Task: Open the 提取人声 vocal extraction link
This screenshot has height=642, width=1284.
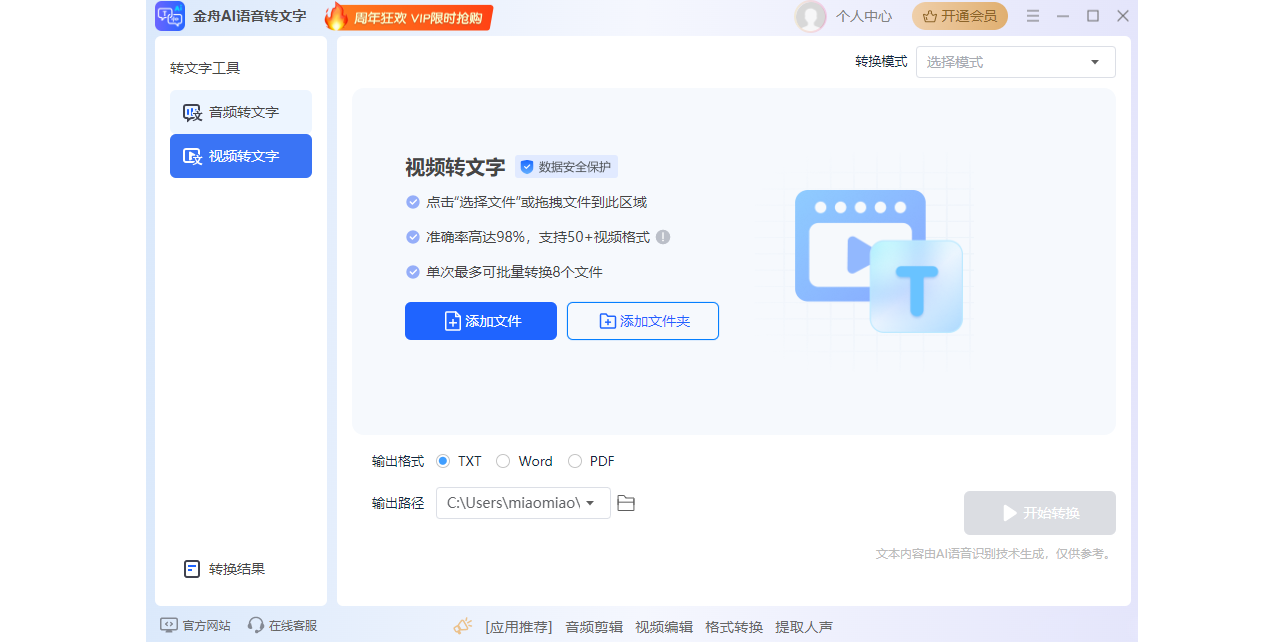Action: point(805,626)
